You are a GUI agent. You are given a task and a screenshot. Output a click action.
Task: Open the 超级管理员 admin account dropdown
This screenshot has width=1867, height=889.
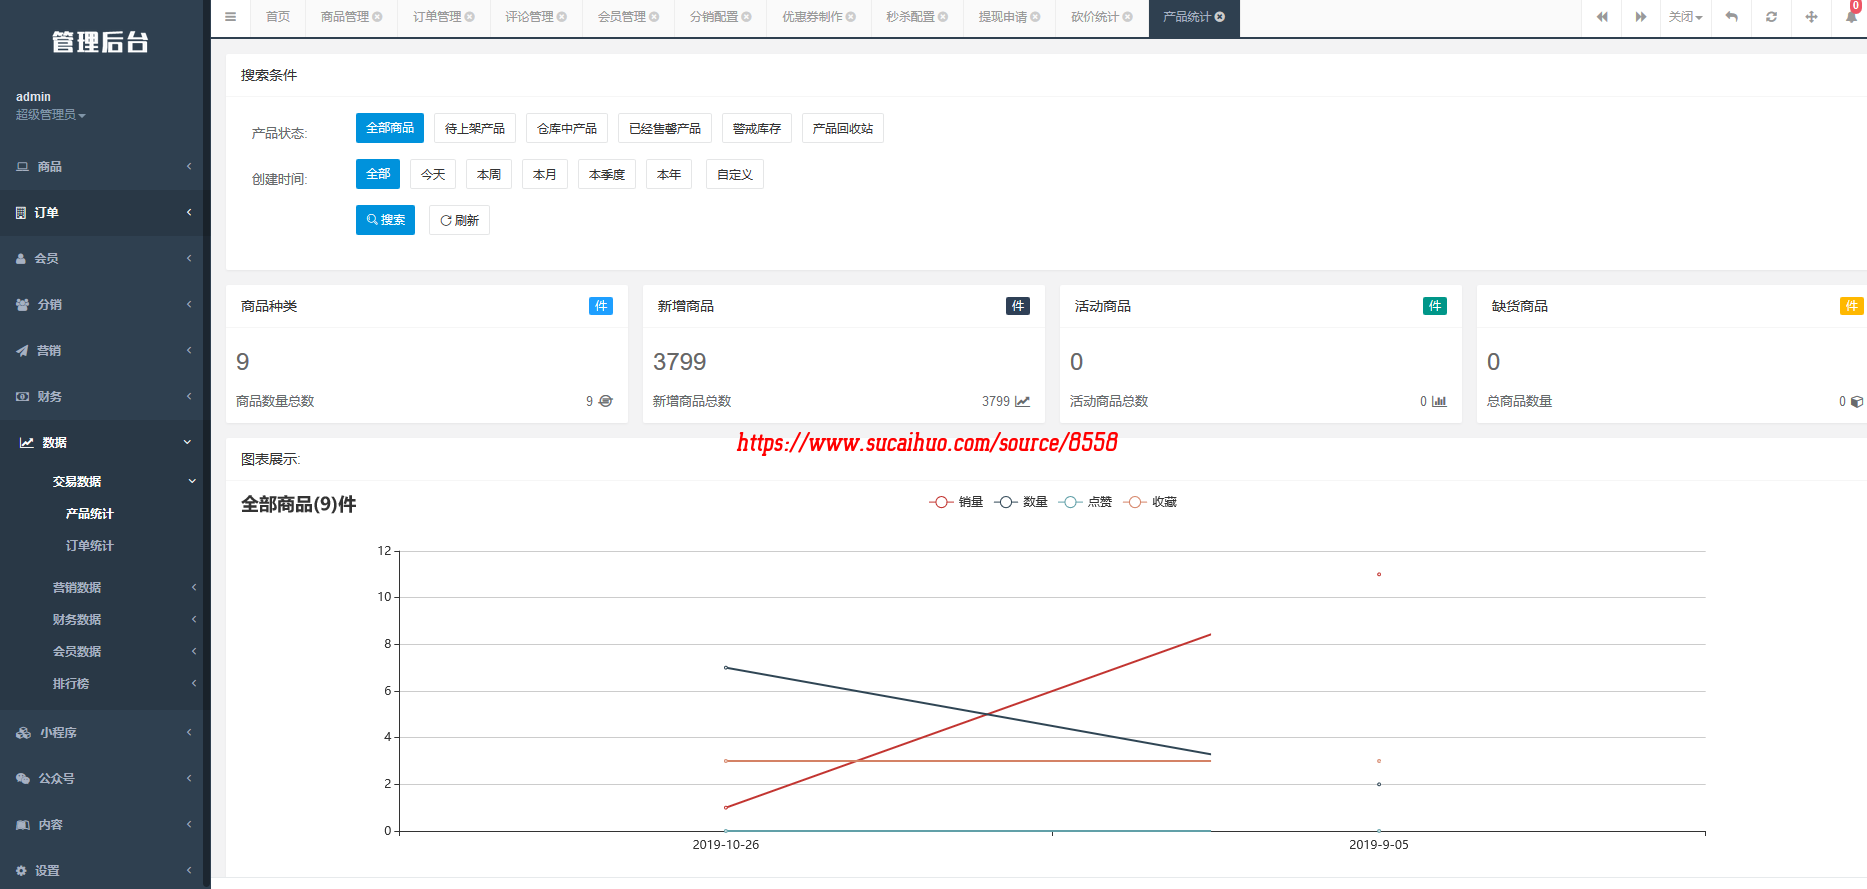coord(51,115)
